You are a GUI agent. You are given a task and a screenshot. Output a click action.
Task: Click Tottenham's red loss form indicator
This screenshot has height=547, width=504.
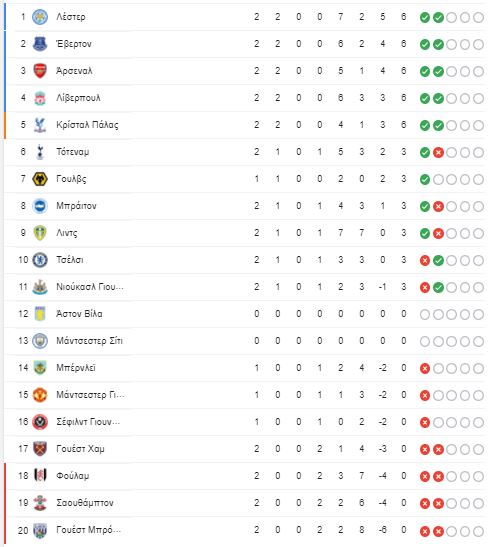438,152
